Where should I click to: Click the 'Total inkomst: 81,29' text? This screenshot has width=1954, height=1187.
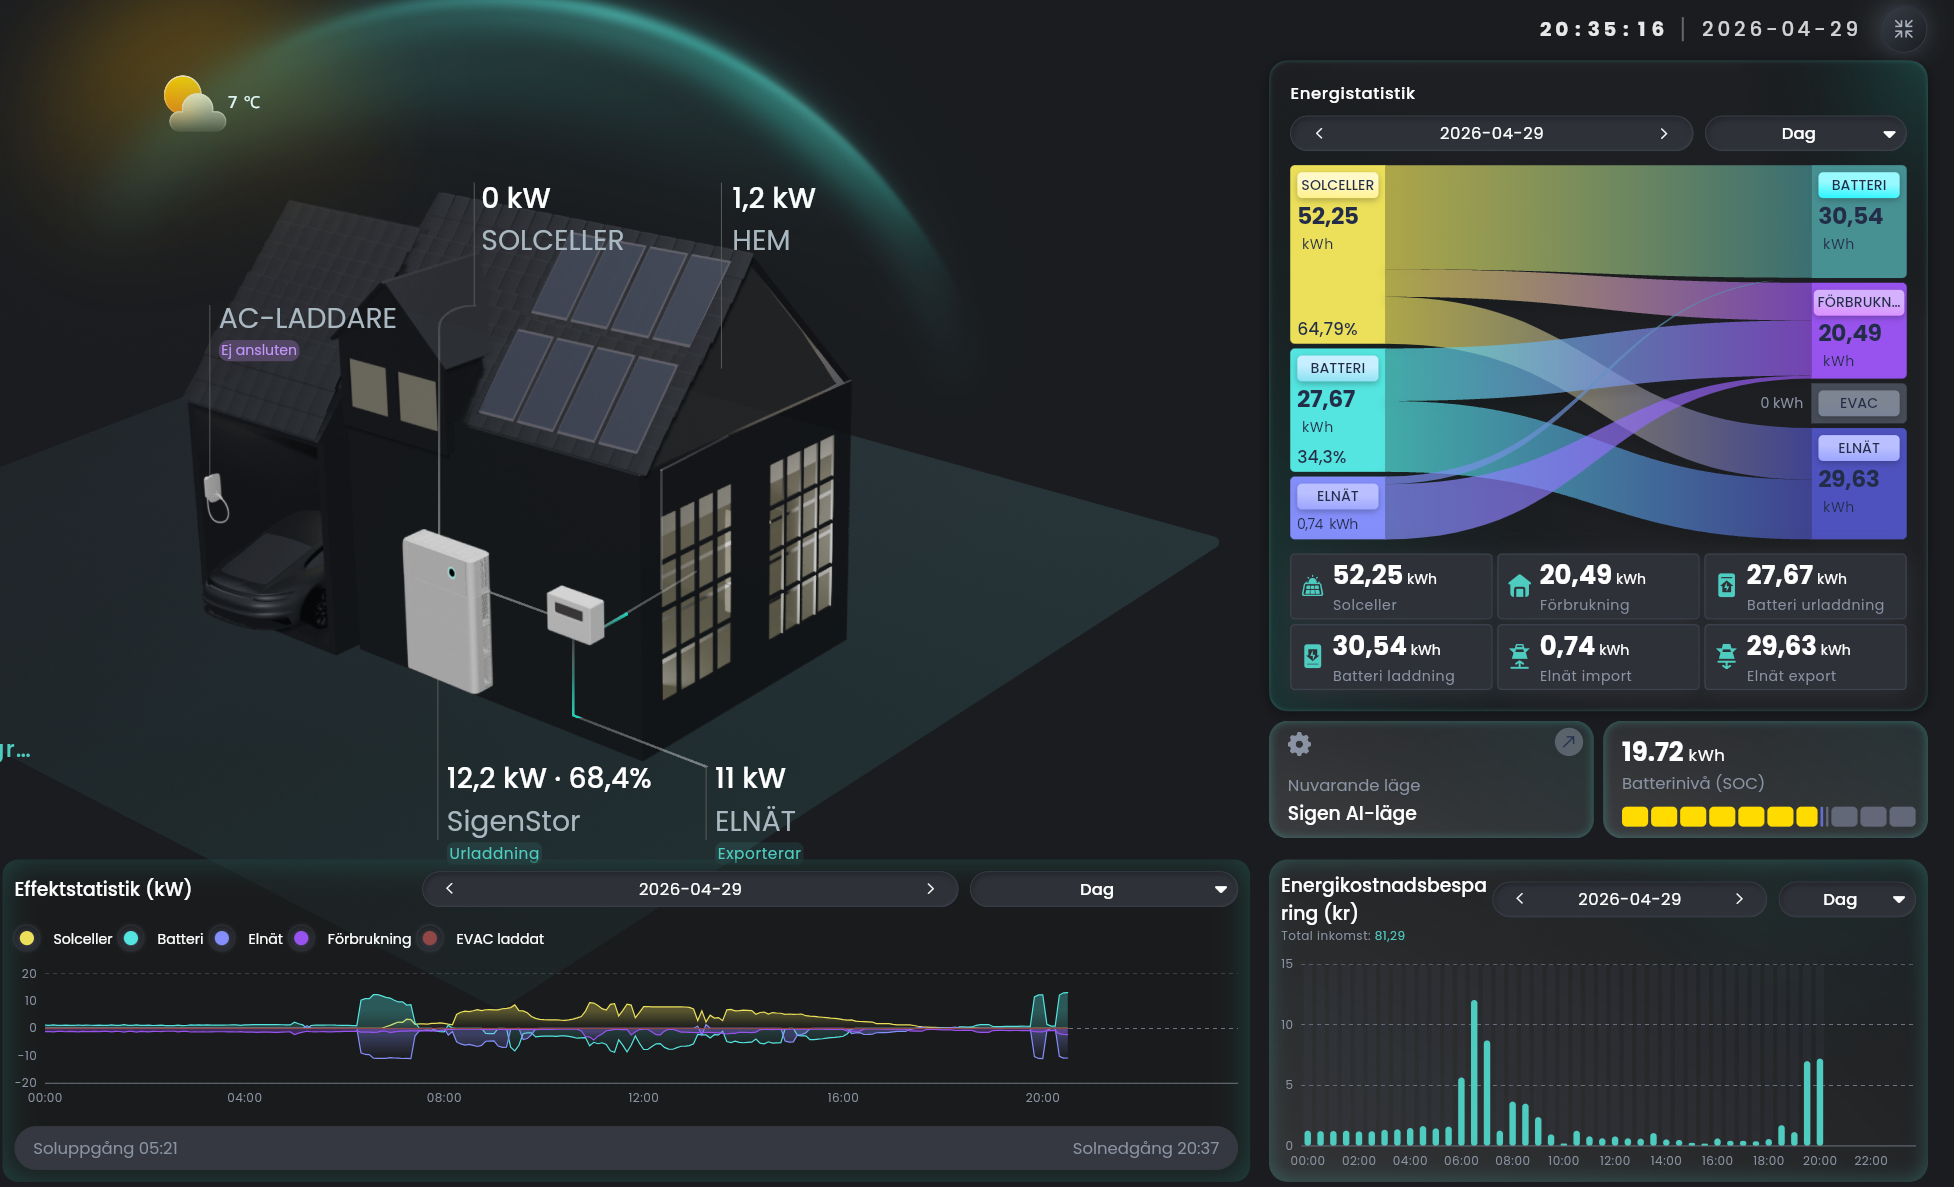(1343, 936)
